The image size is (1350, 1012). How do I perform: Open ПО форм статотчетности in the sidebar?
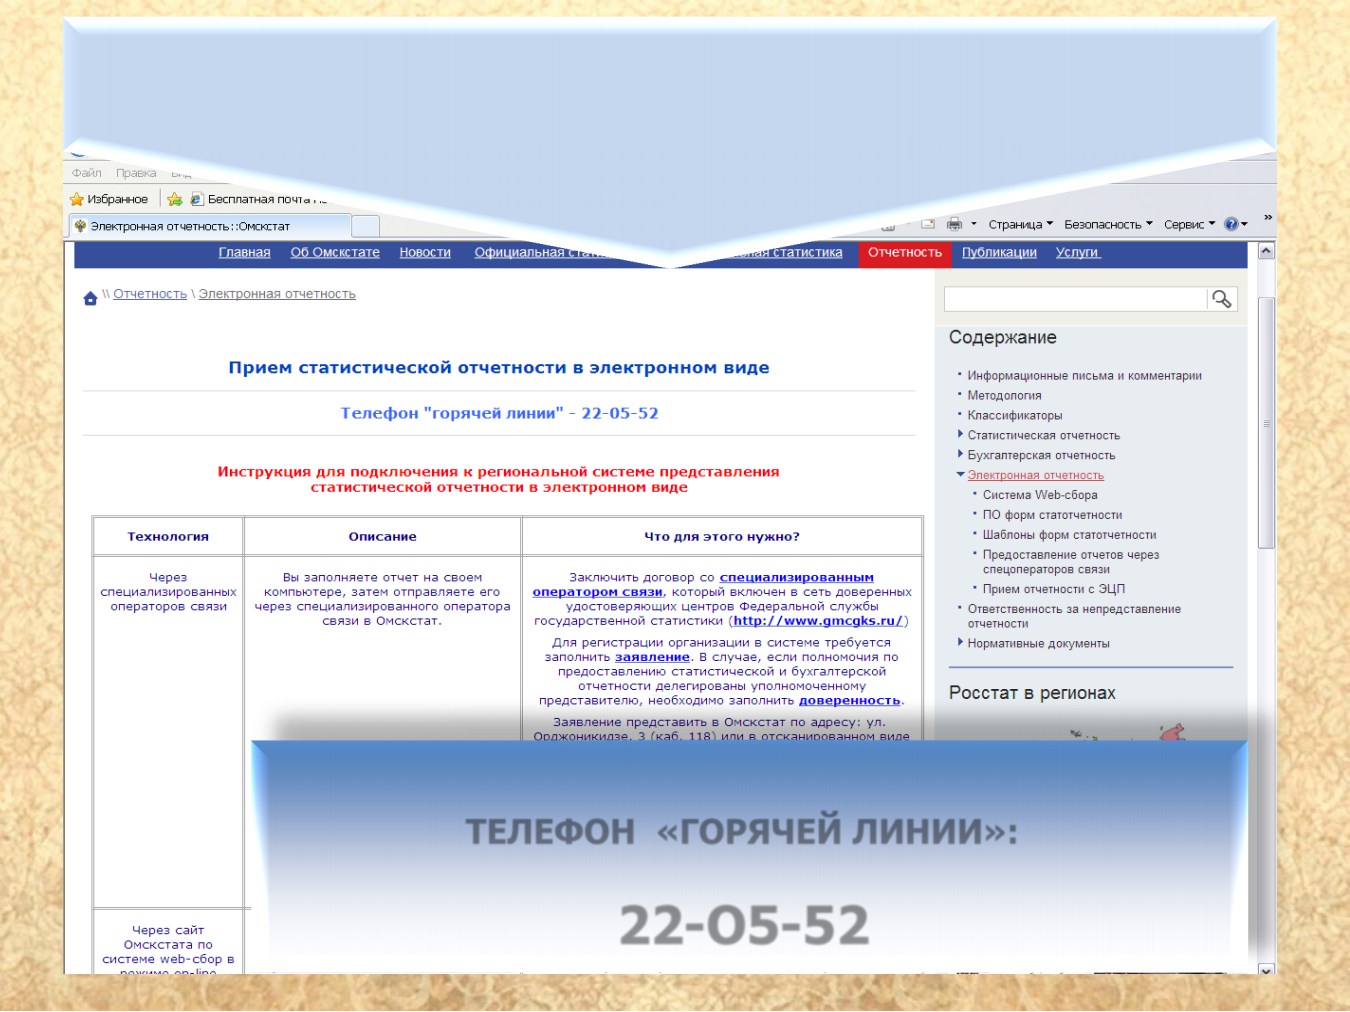tap(1052, 515)
